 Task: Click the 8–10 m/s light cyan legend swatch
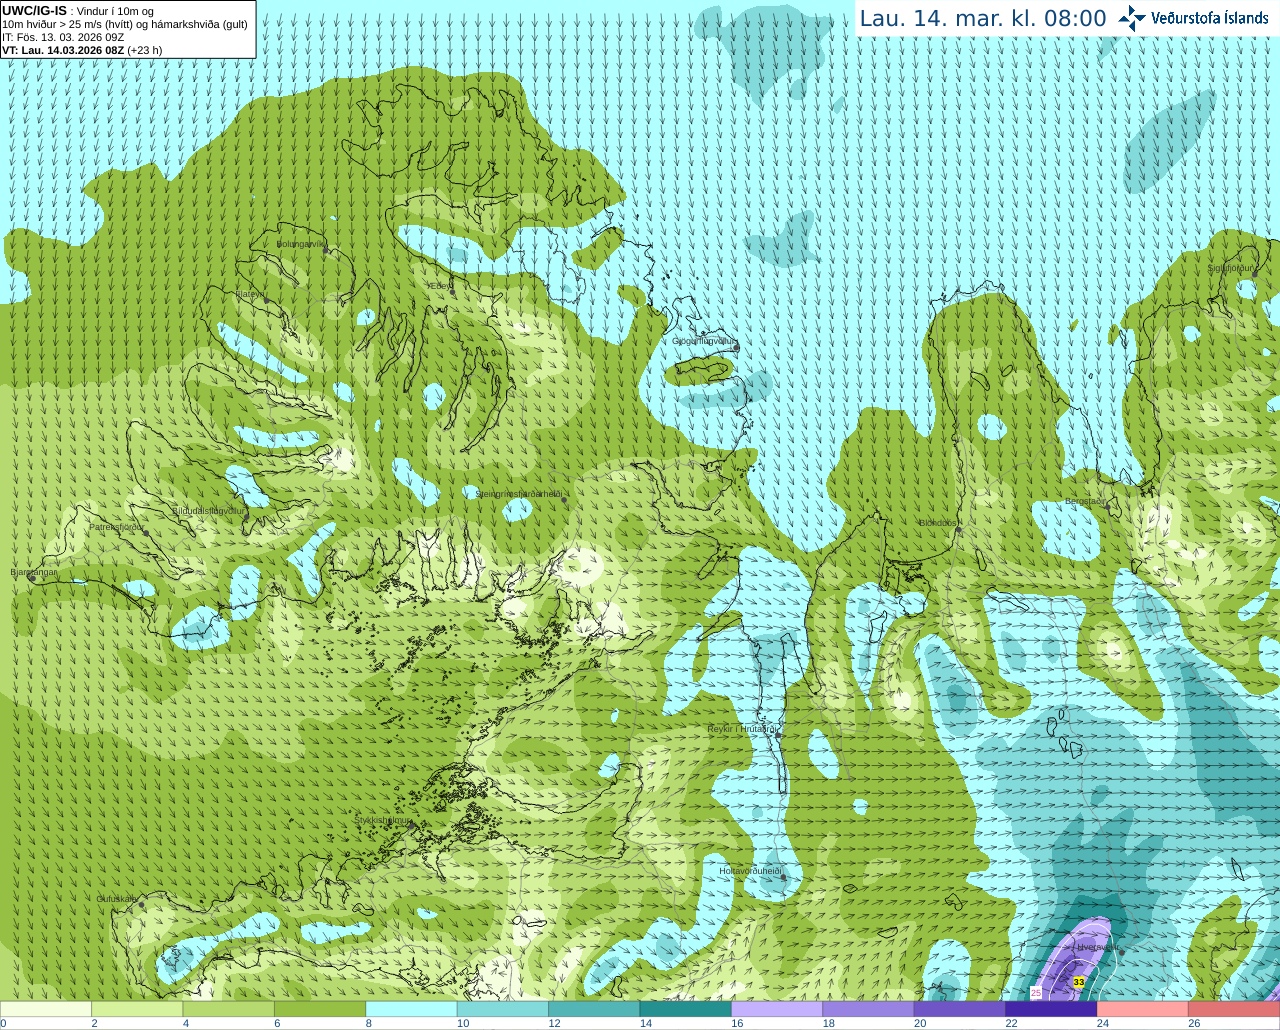(411, 1009)
